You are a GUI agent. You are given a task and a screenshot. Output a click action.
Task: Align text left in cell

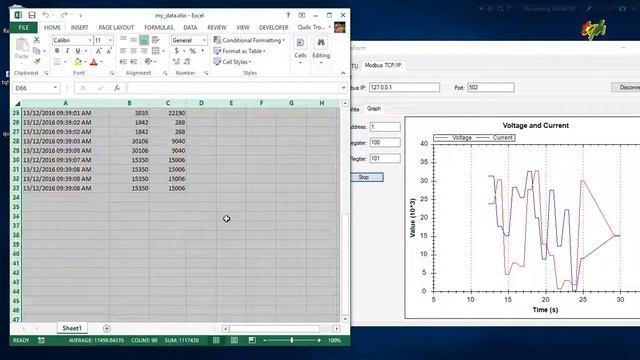[123, 51]
